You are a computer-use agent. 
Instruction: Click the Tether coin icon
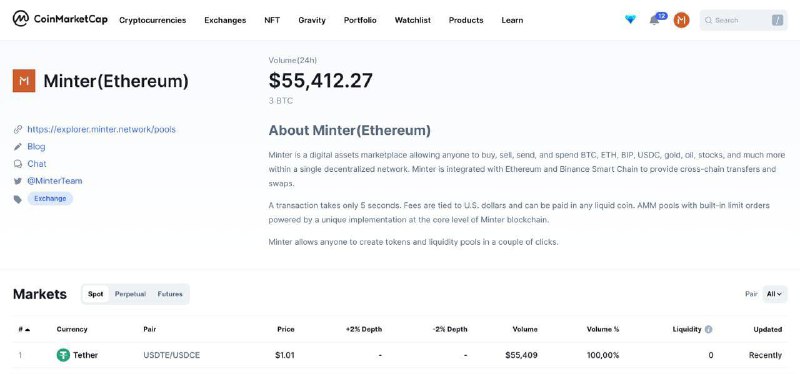pos(63,355)
